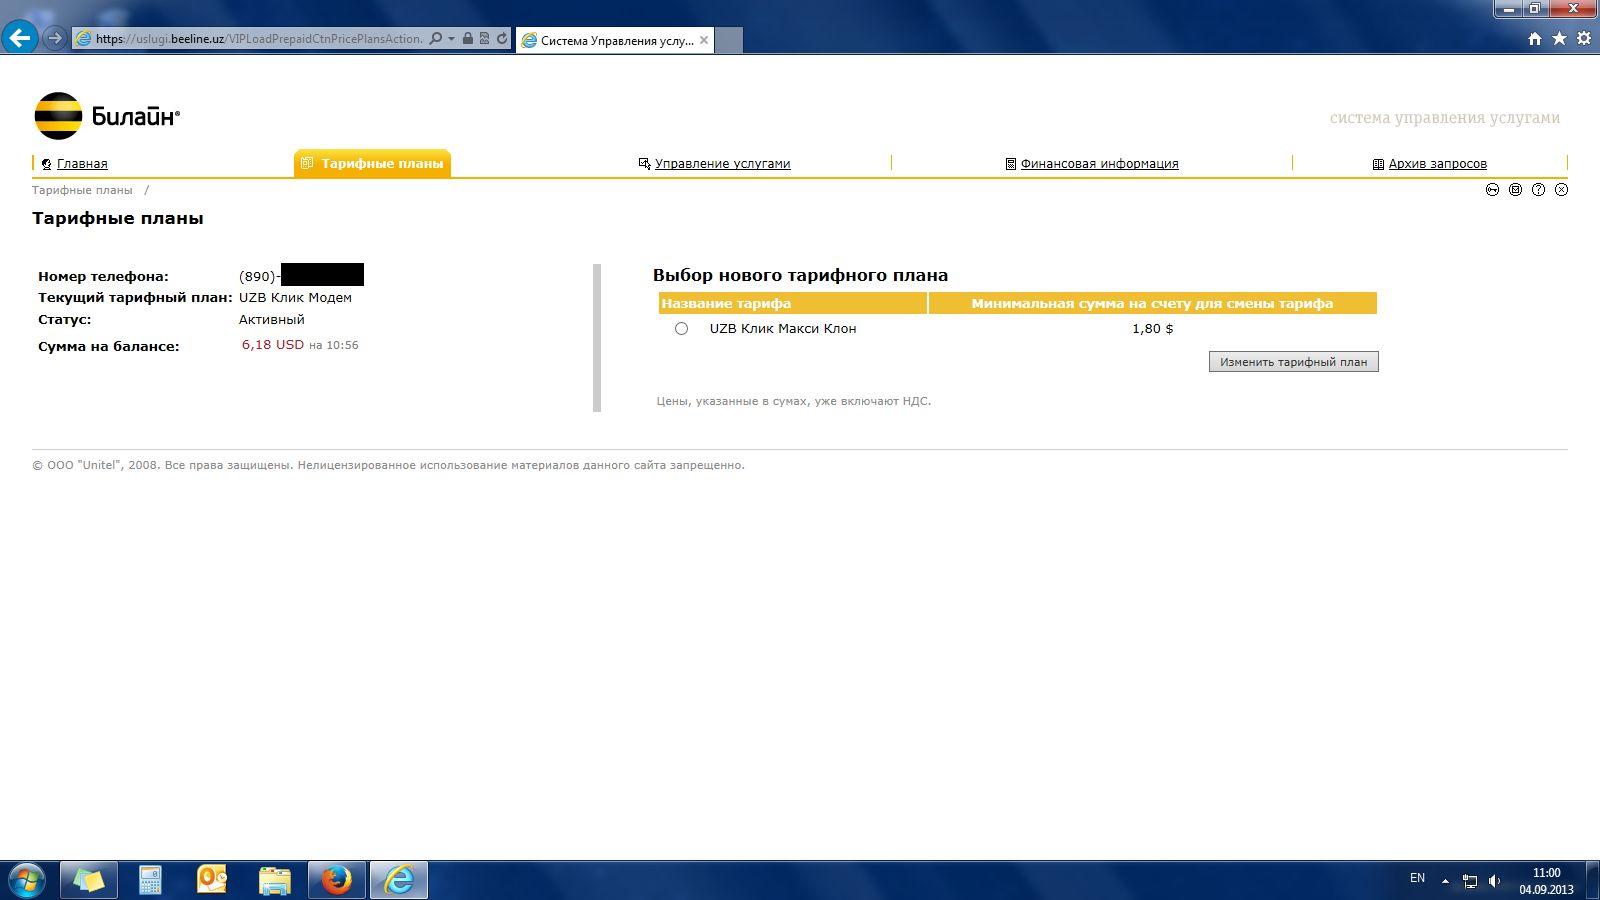
Task: Click the Изменить тарифный план button
Action: [x=1293, y=362]
